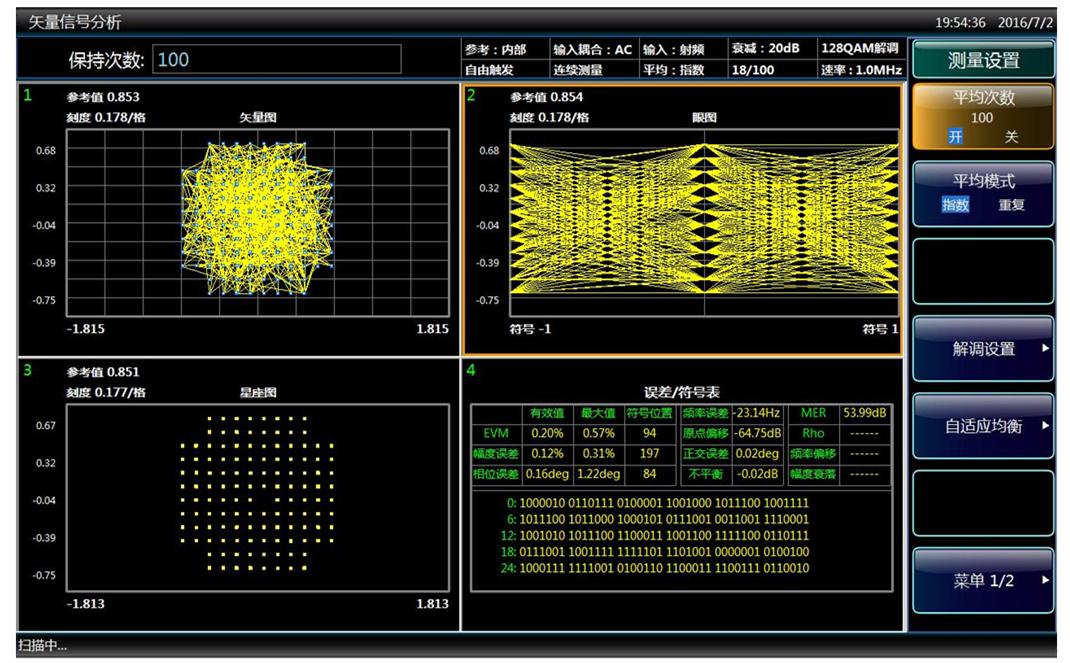
Task: Click the EVM row label in table
Action: click(495, 434)
